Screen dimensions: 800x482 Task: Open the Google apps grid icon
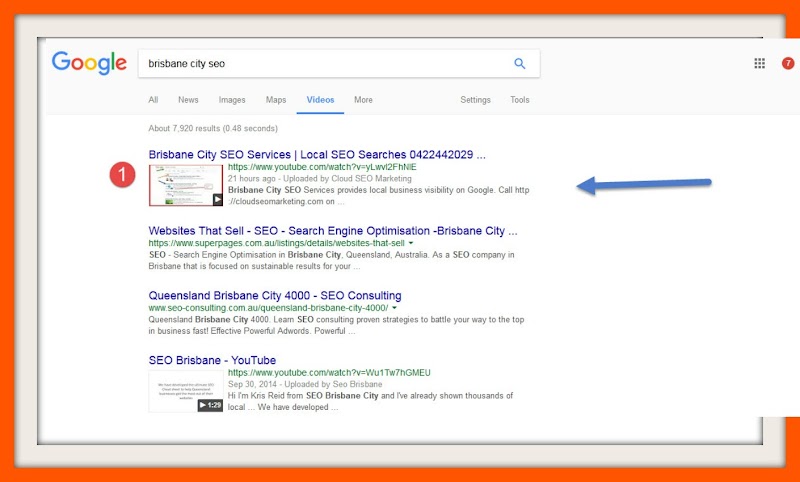pyautogui.click(x=759, y=63)
